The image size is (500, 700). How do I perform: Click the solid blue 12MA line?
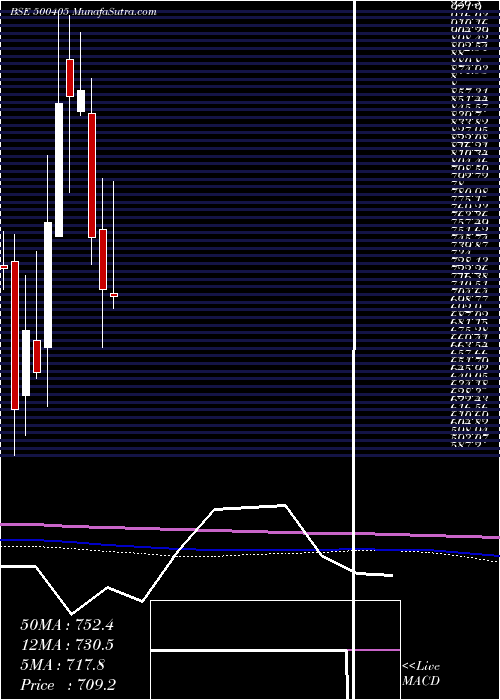250,548
